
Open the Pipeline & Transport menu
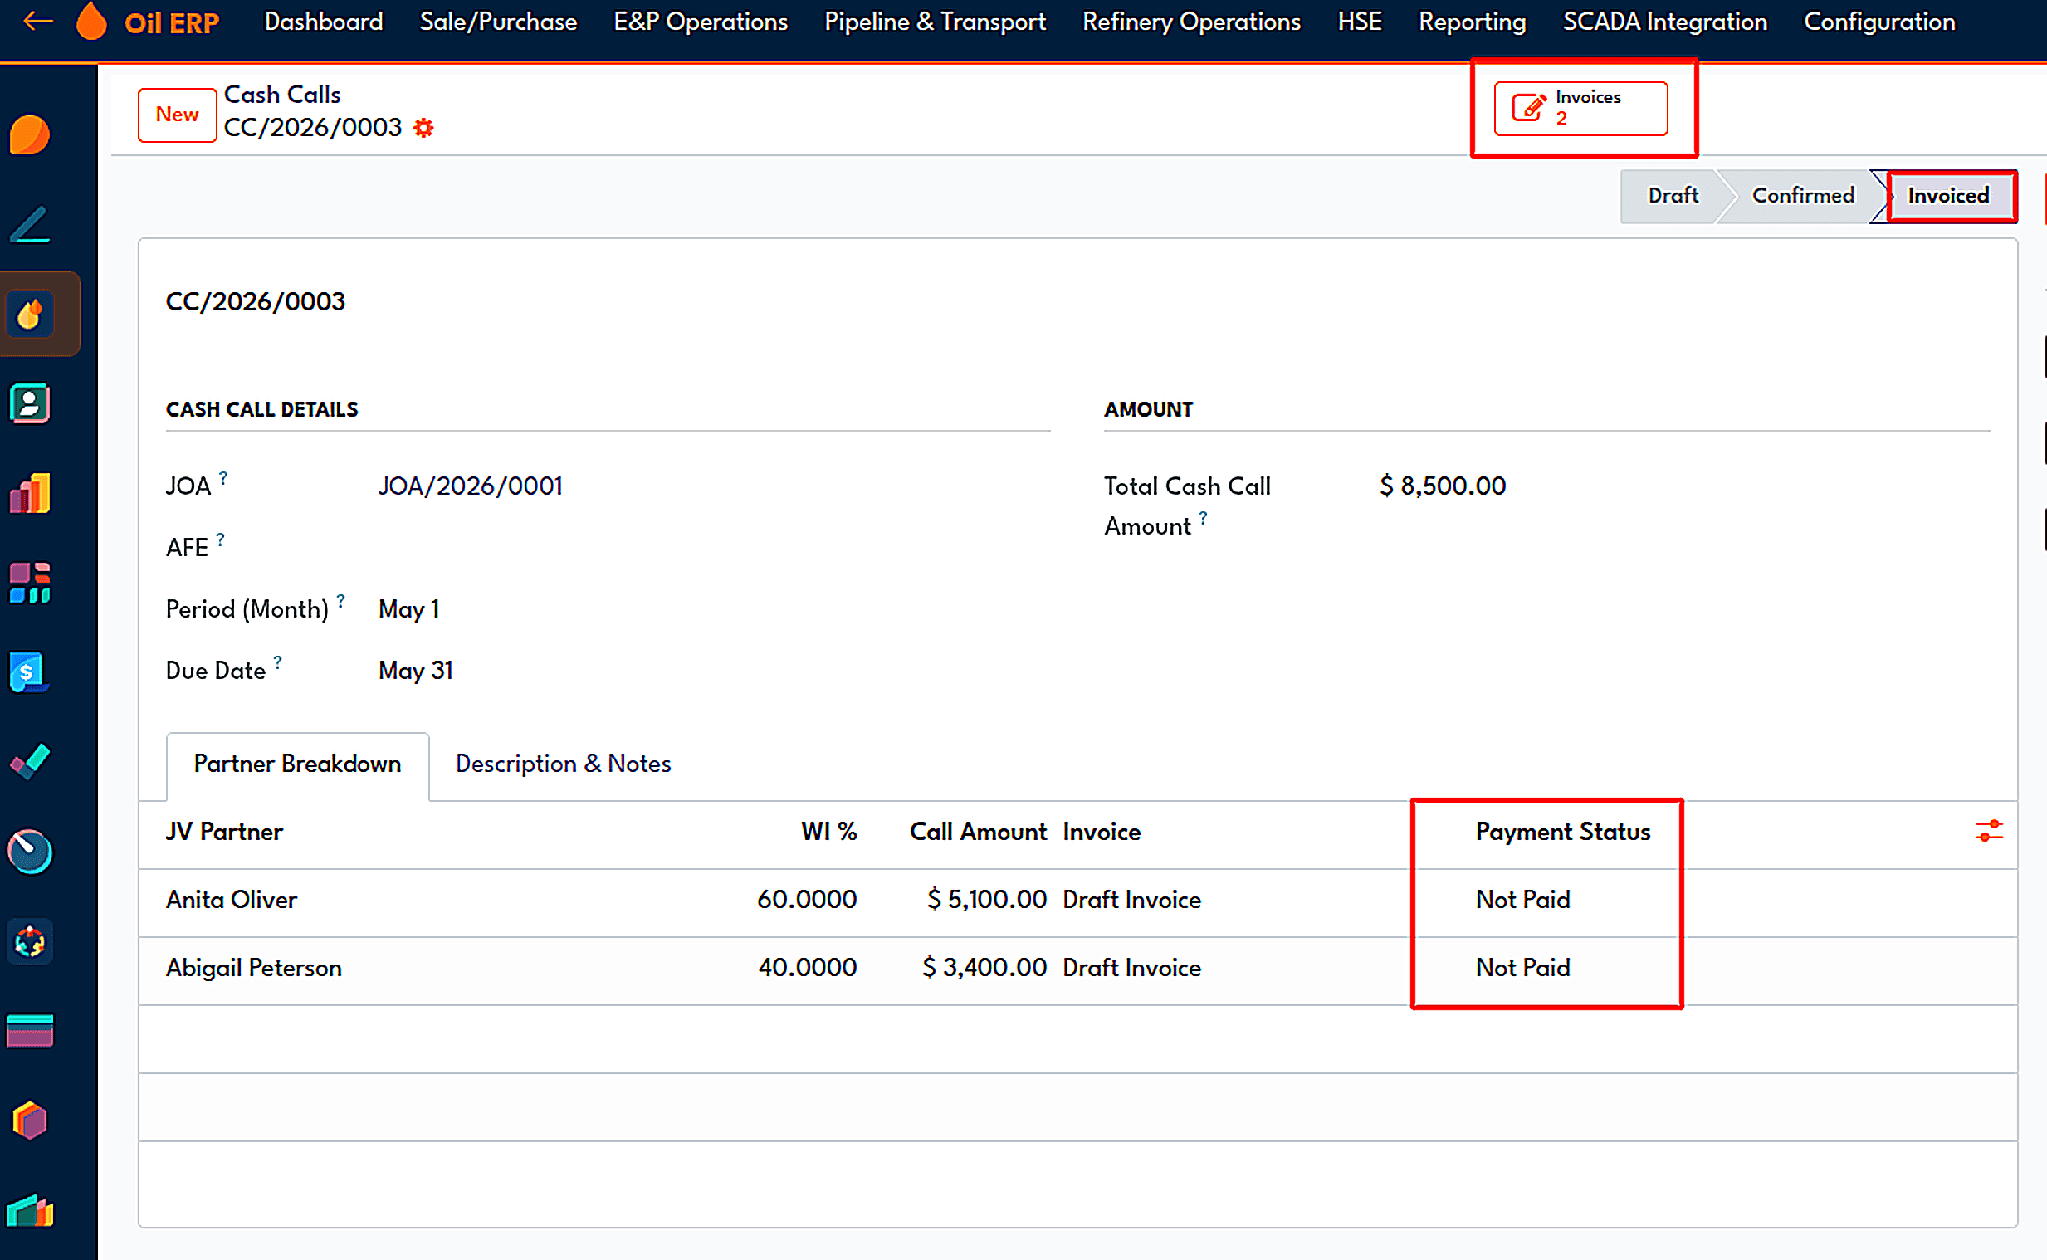point(935,22)
